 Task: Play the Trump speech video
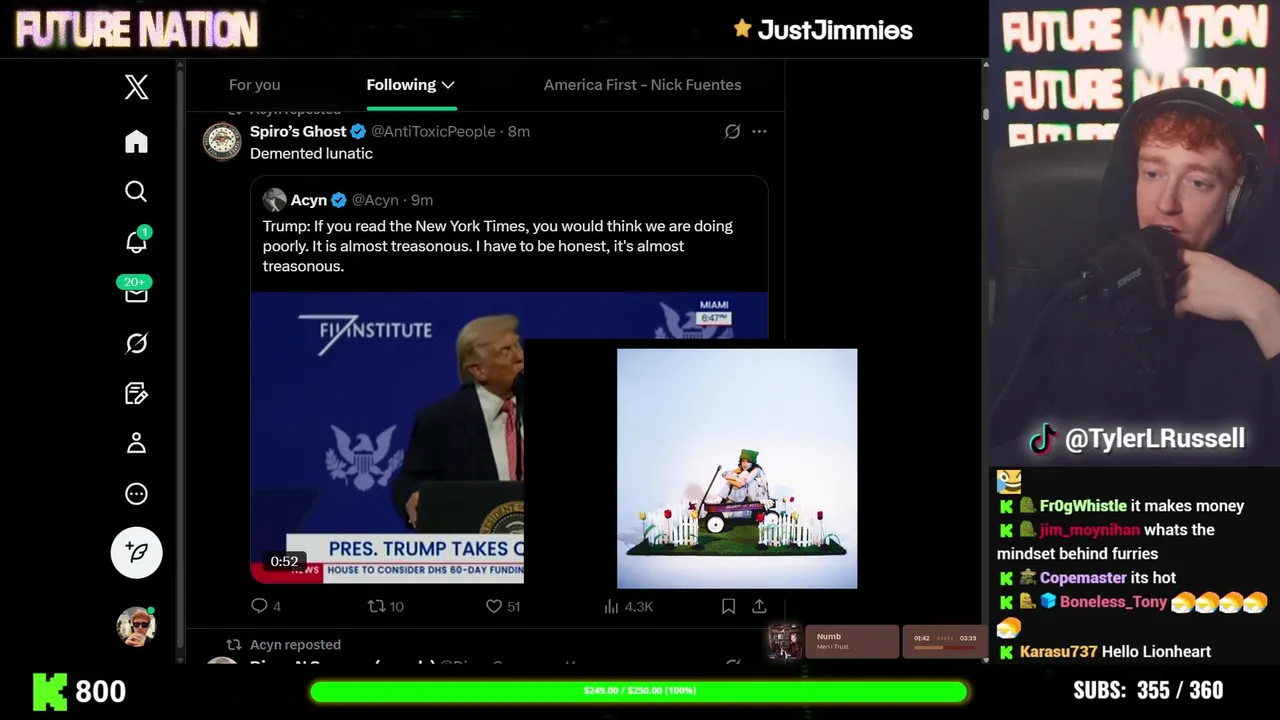pyautogui.click(x=386, y=437)
